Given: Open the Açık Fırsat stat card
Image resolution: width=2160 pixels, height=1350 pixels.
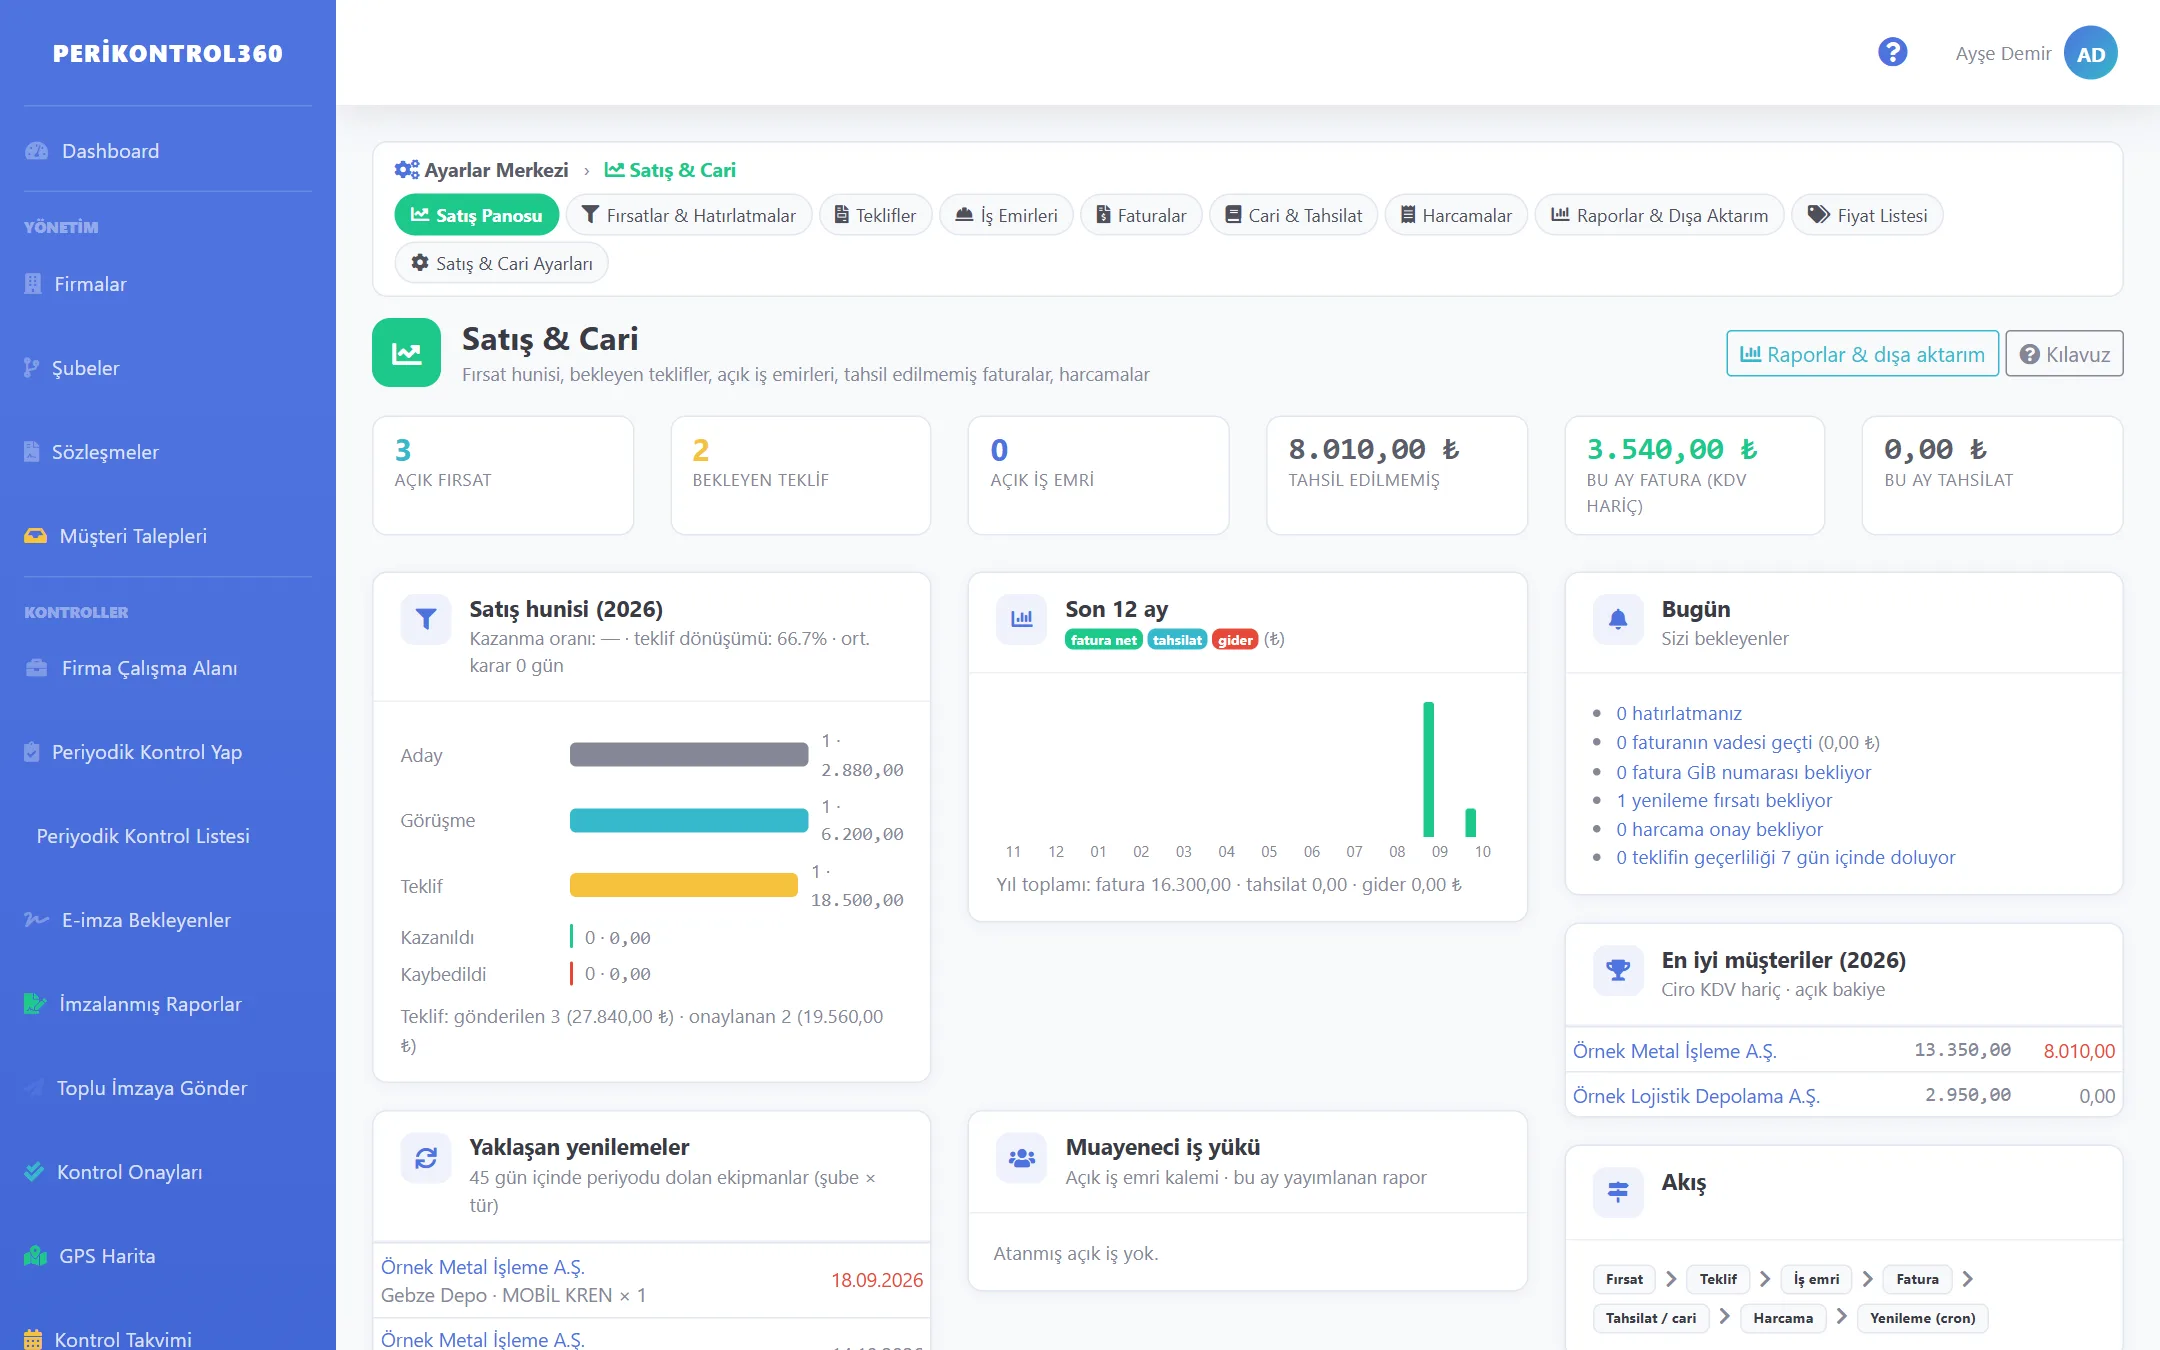Looking at the screenshot, I should click(503, 476).
